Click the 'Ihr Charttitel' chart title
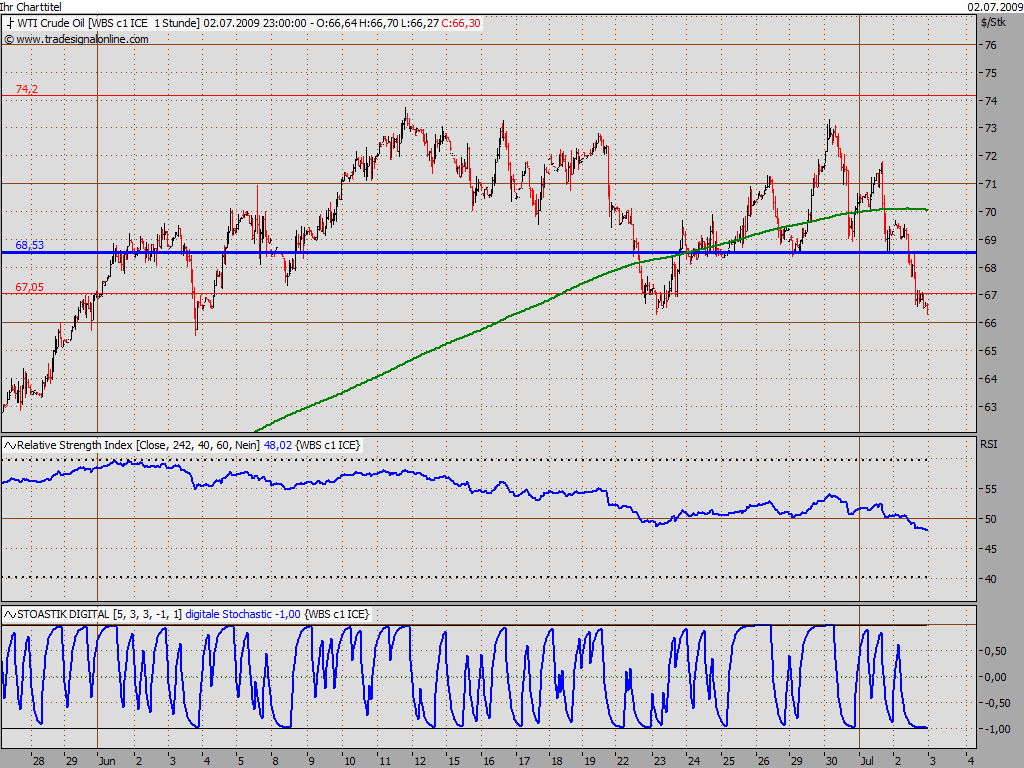 31,7
